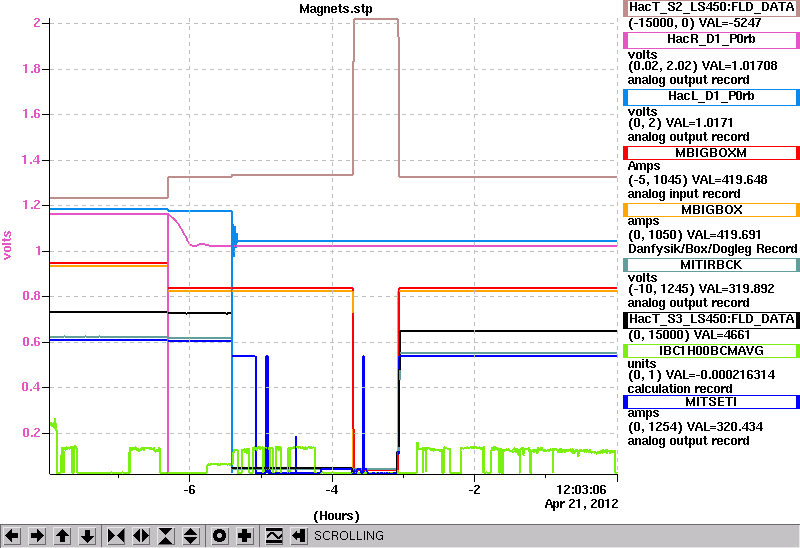This screenshot has height=548, width=800.
Task: Click the Magnets.stp graph title
Action: (x=336, y=9)
